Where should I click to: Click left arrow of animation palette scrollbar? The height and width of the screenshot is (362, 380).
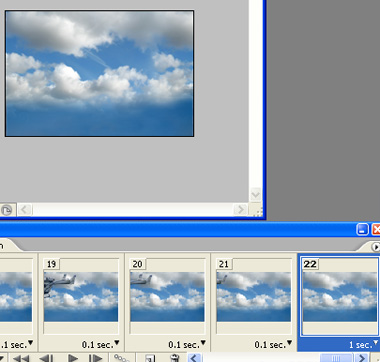(x=195, y=358)
